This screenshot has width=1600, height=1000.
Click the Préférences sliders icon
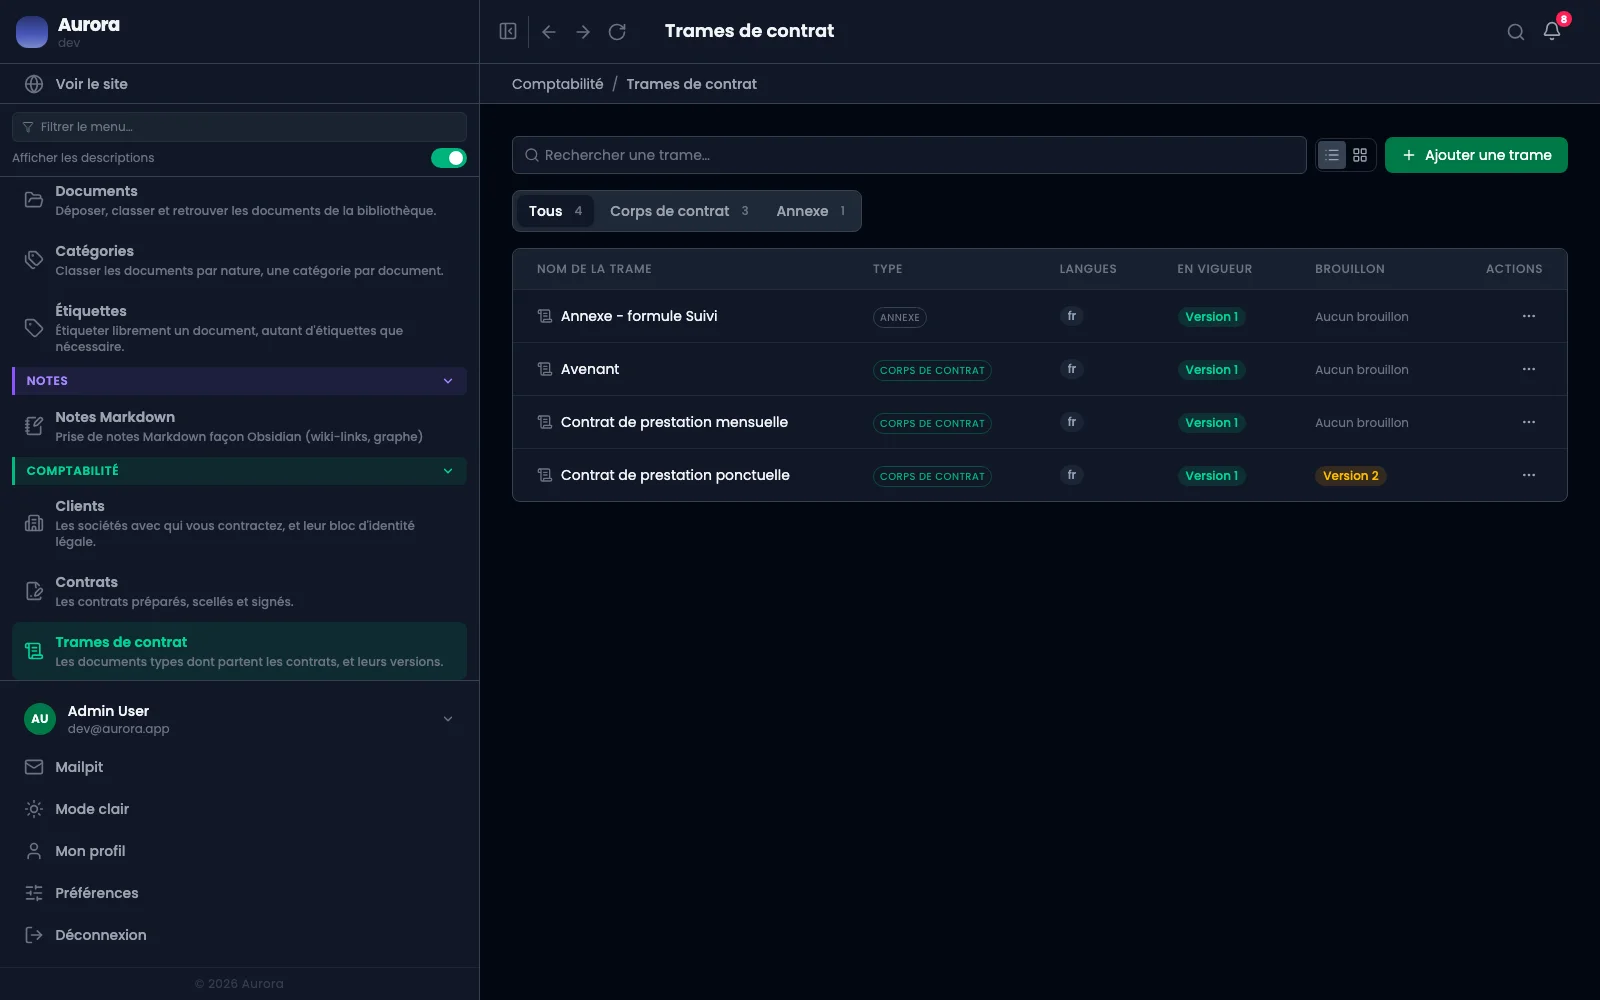tap(34, 893)
